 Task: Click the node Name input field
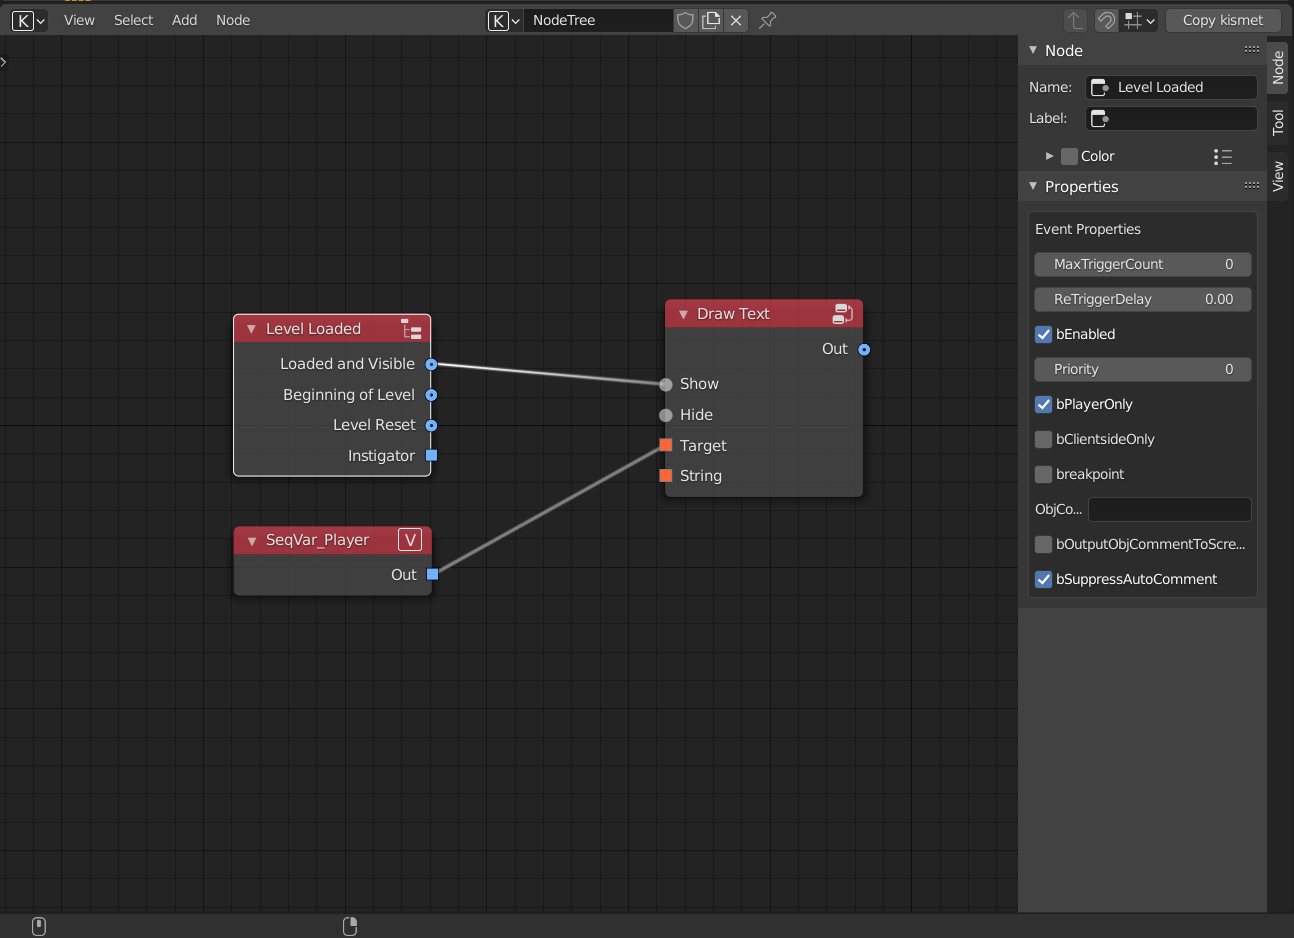[x=1170, y=87]
